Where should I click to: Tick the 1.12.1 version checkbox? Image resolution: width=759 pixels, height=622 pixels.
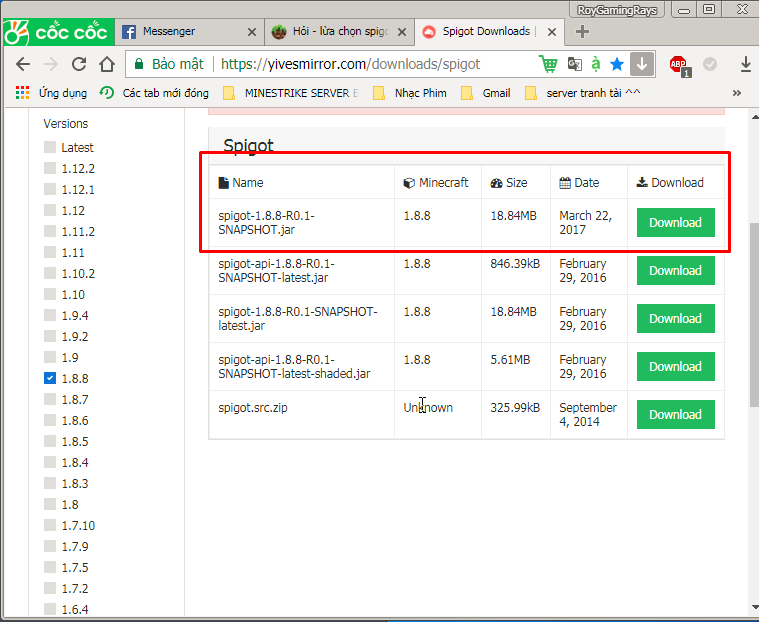click(x=50, y=189)
